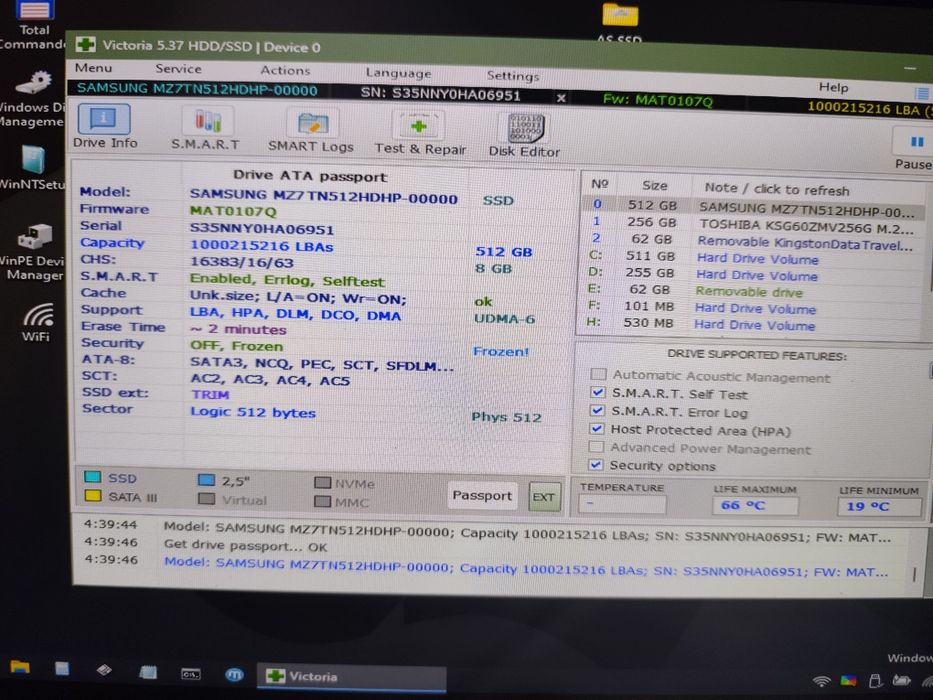933x700 pixels.
Task: Open the AS SSD folder on desktop
Action: point(619,22)
